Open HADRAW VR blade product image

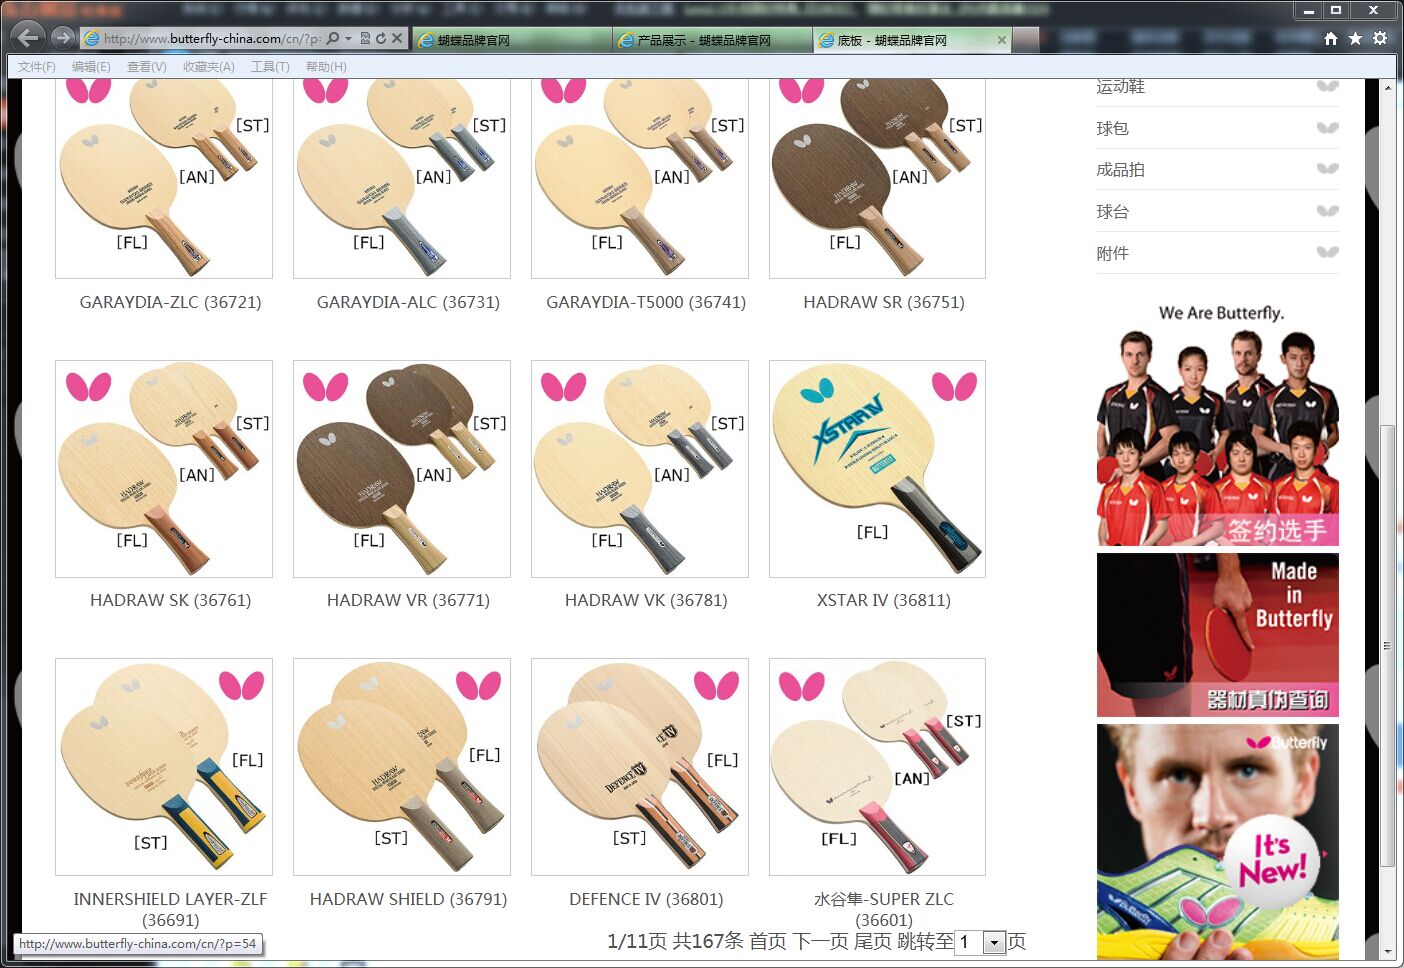coord(402,469)
